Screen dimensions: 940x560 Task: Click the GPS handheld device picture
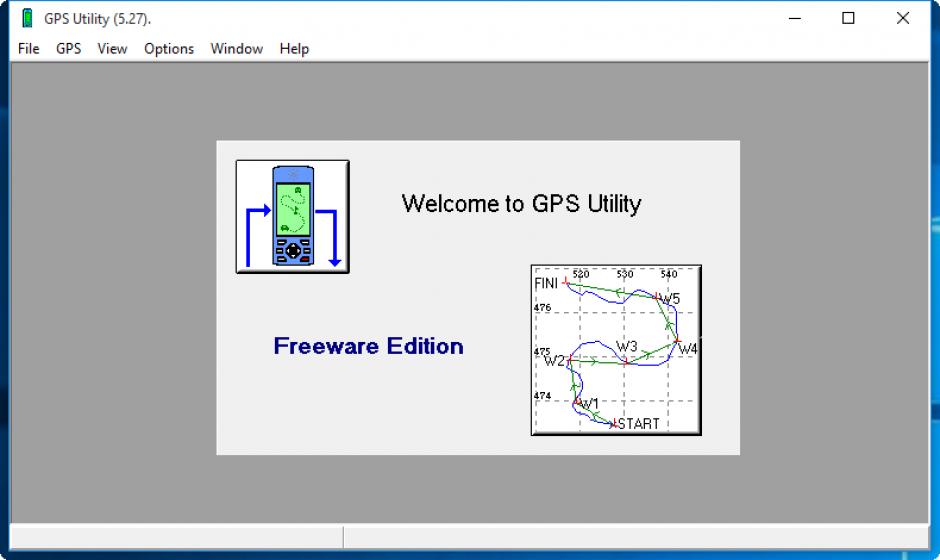(293, 216)
